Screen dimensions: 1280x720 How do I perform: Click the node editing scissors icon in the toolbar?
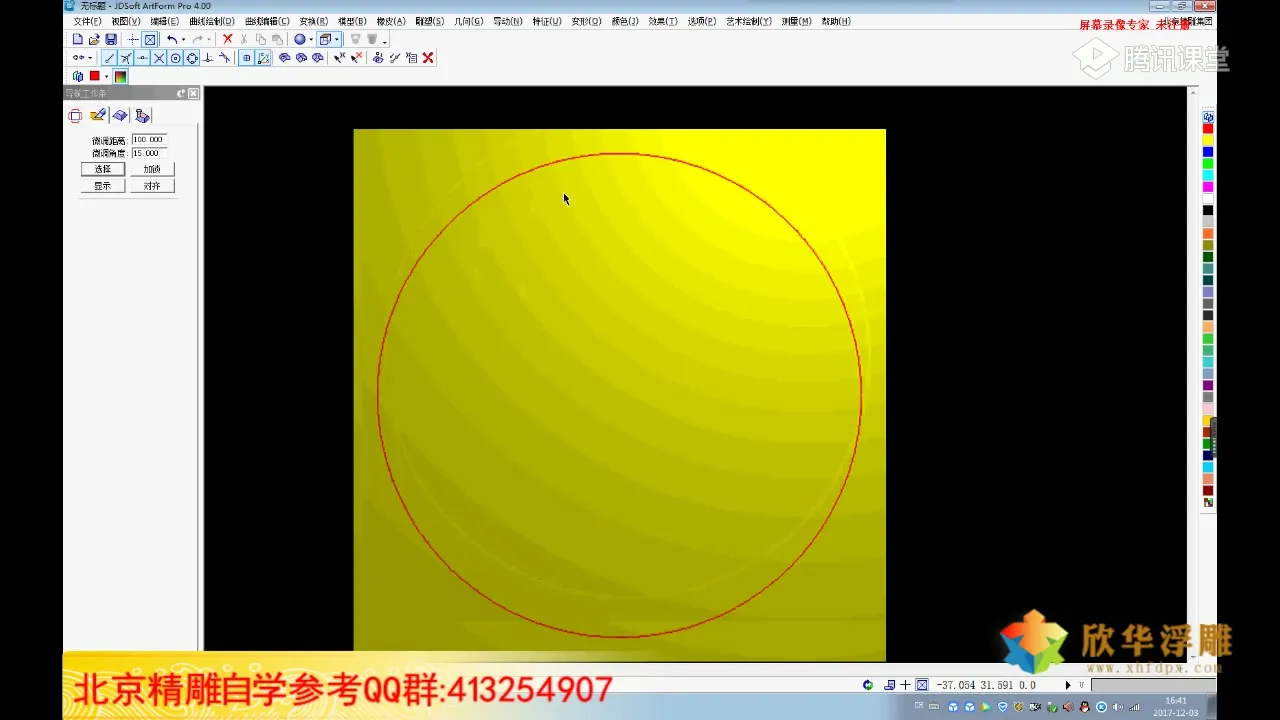pyautogui.click(x=125, y=57)
